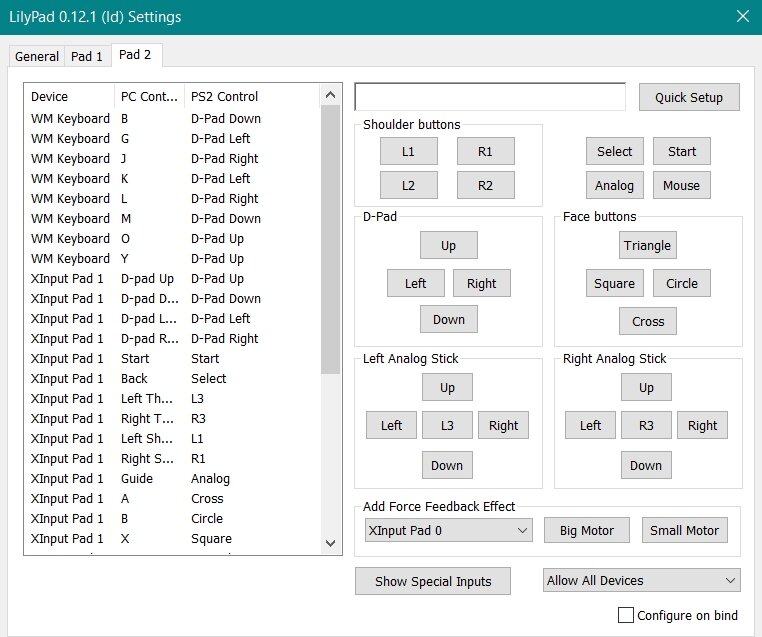762x637 pixels.
Task: Bind D-Pad Up button
Action: (449, 245)
